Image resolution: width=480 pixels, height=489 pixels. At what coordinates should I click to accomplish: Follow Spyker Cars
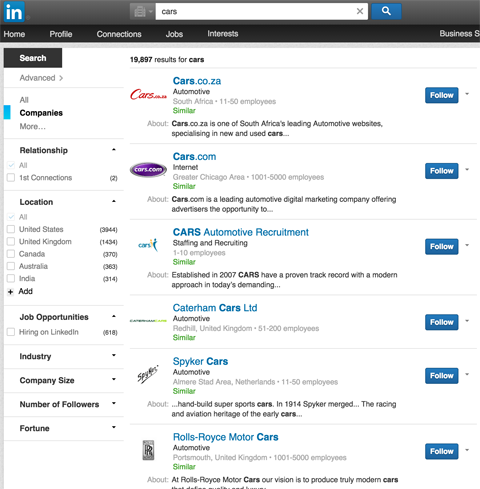point(442,376)
